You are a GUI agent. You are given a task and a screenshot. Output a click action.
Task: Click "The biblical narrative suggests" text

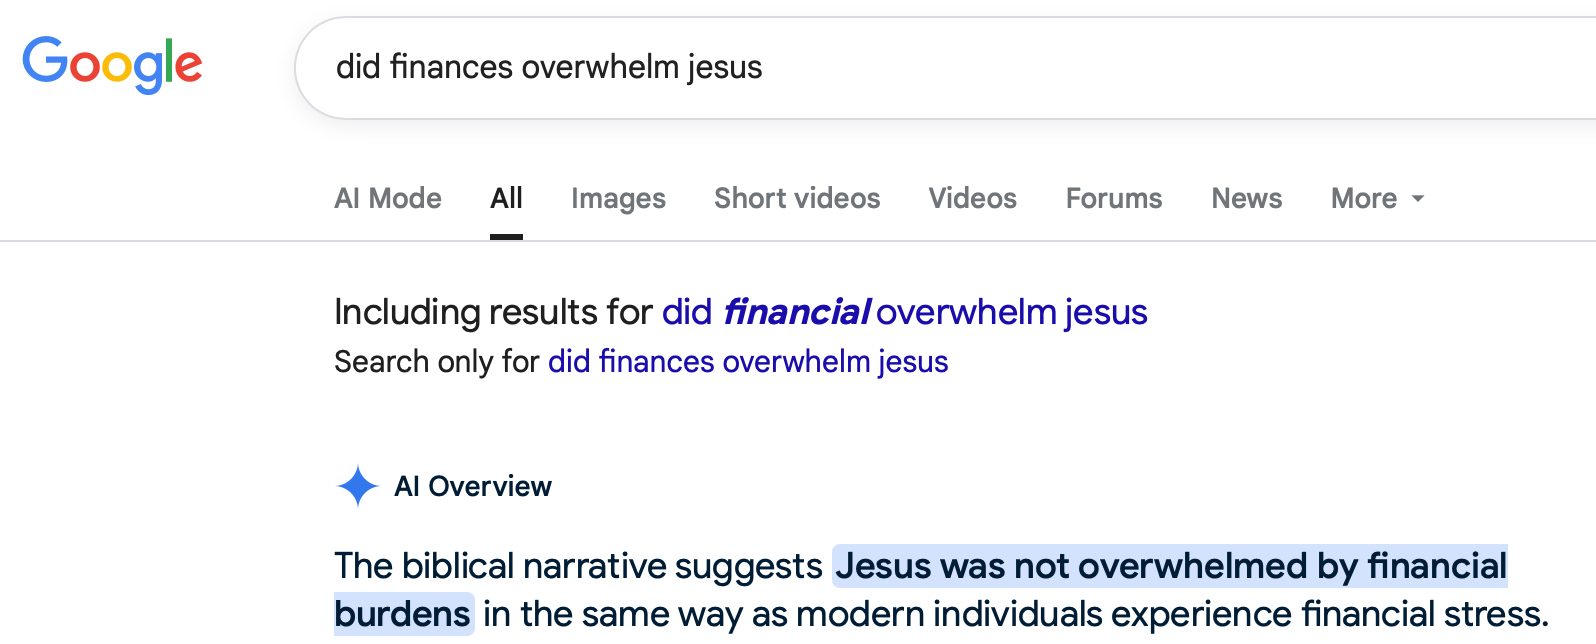(x=578, y=567)
